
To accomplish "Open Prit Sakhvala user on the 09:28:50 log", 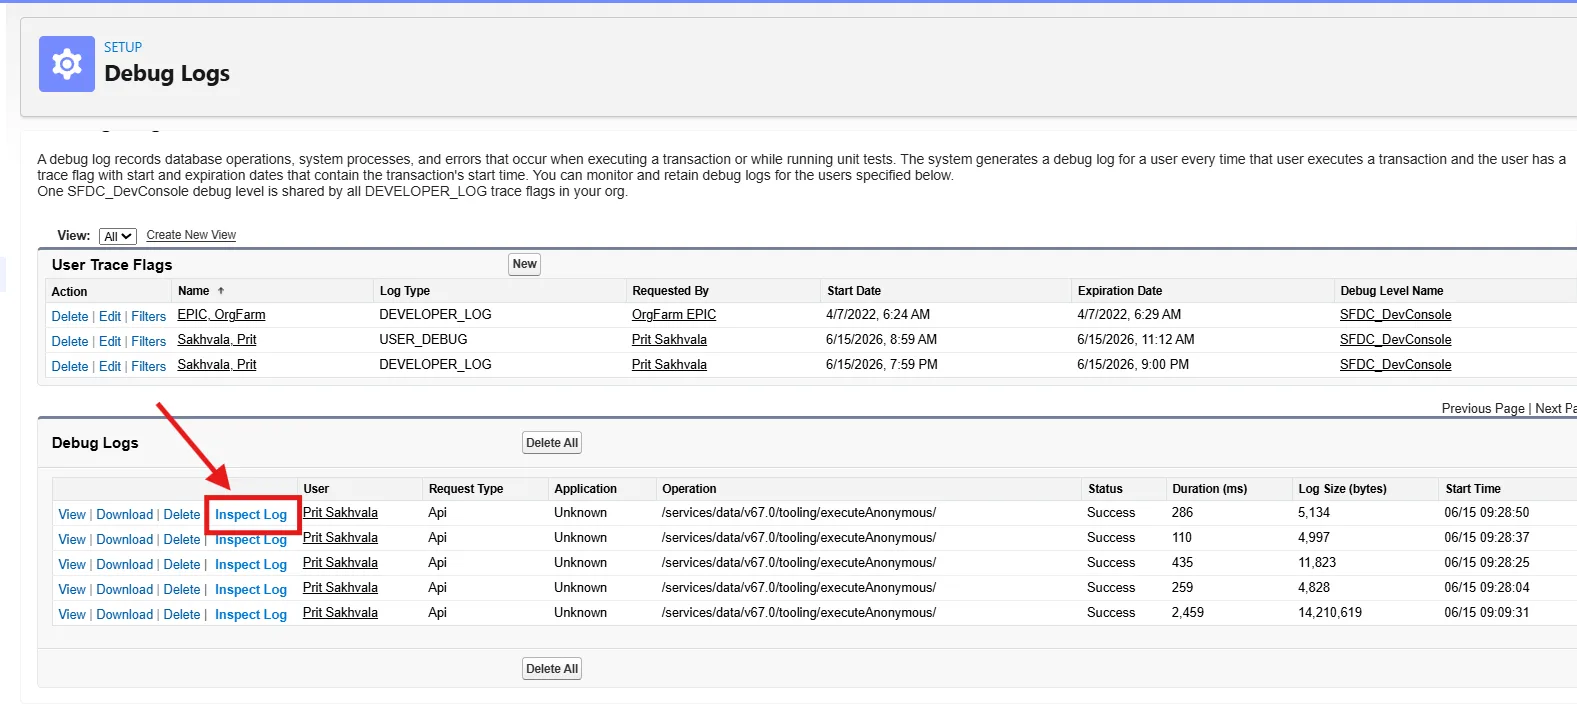I will (x=340, y=512).
